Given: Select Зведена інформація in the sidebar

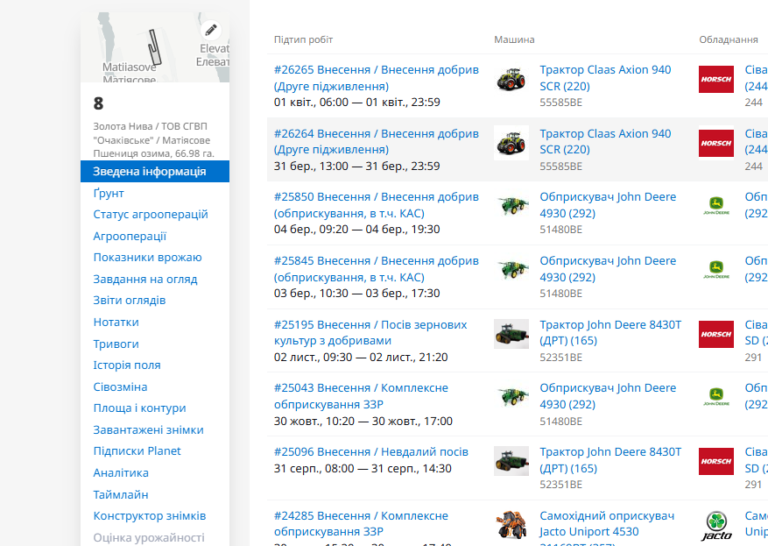Looking at the screenshot, I should pos(149,172).
